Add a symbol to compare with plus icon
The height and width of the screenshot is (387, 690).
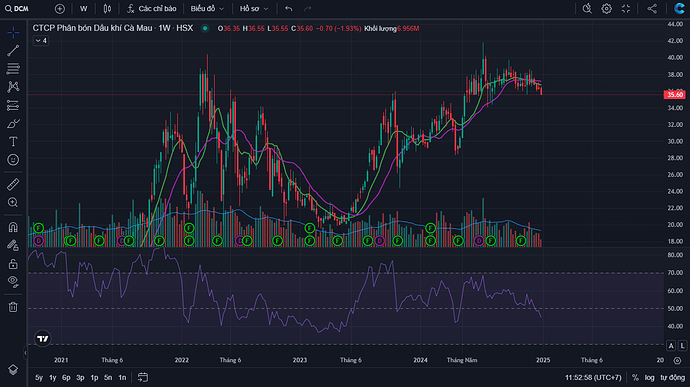[x=60, y=9]
